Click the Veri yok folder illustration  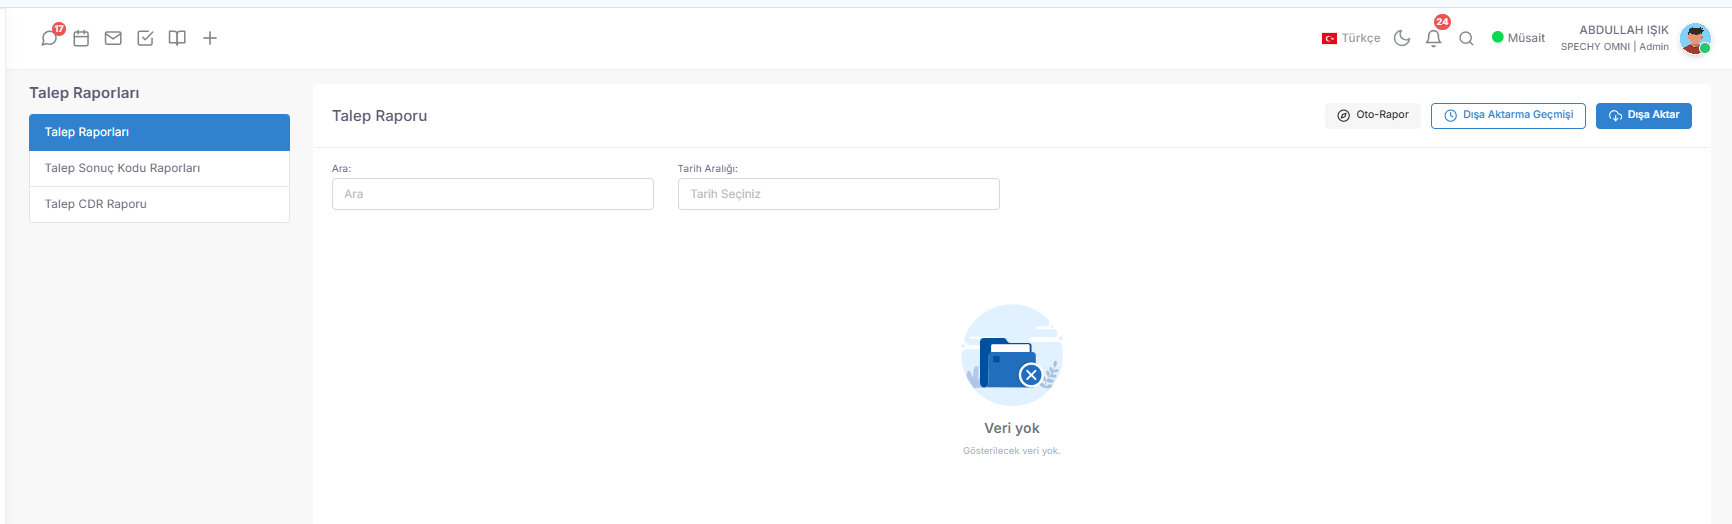pyautogui.click(x=1012, y=354)
